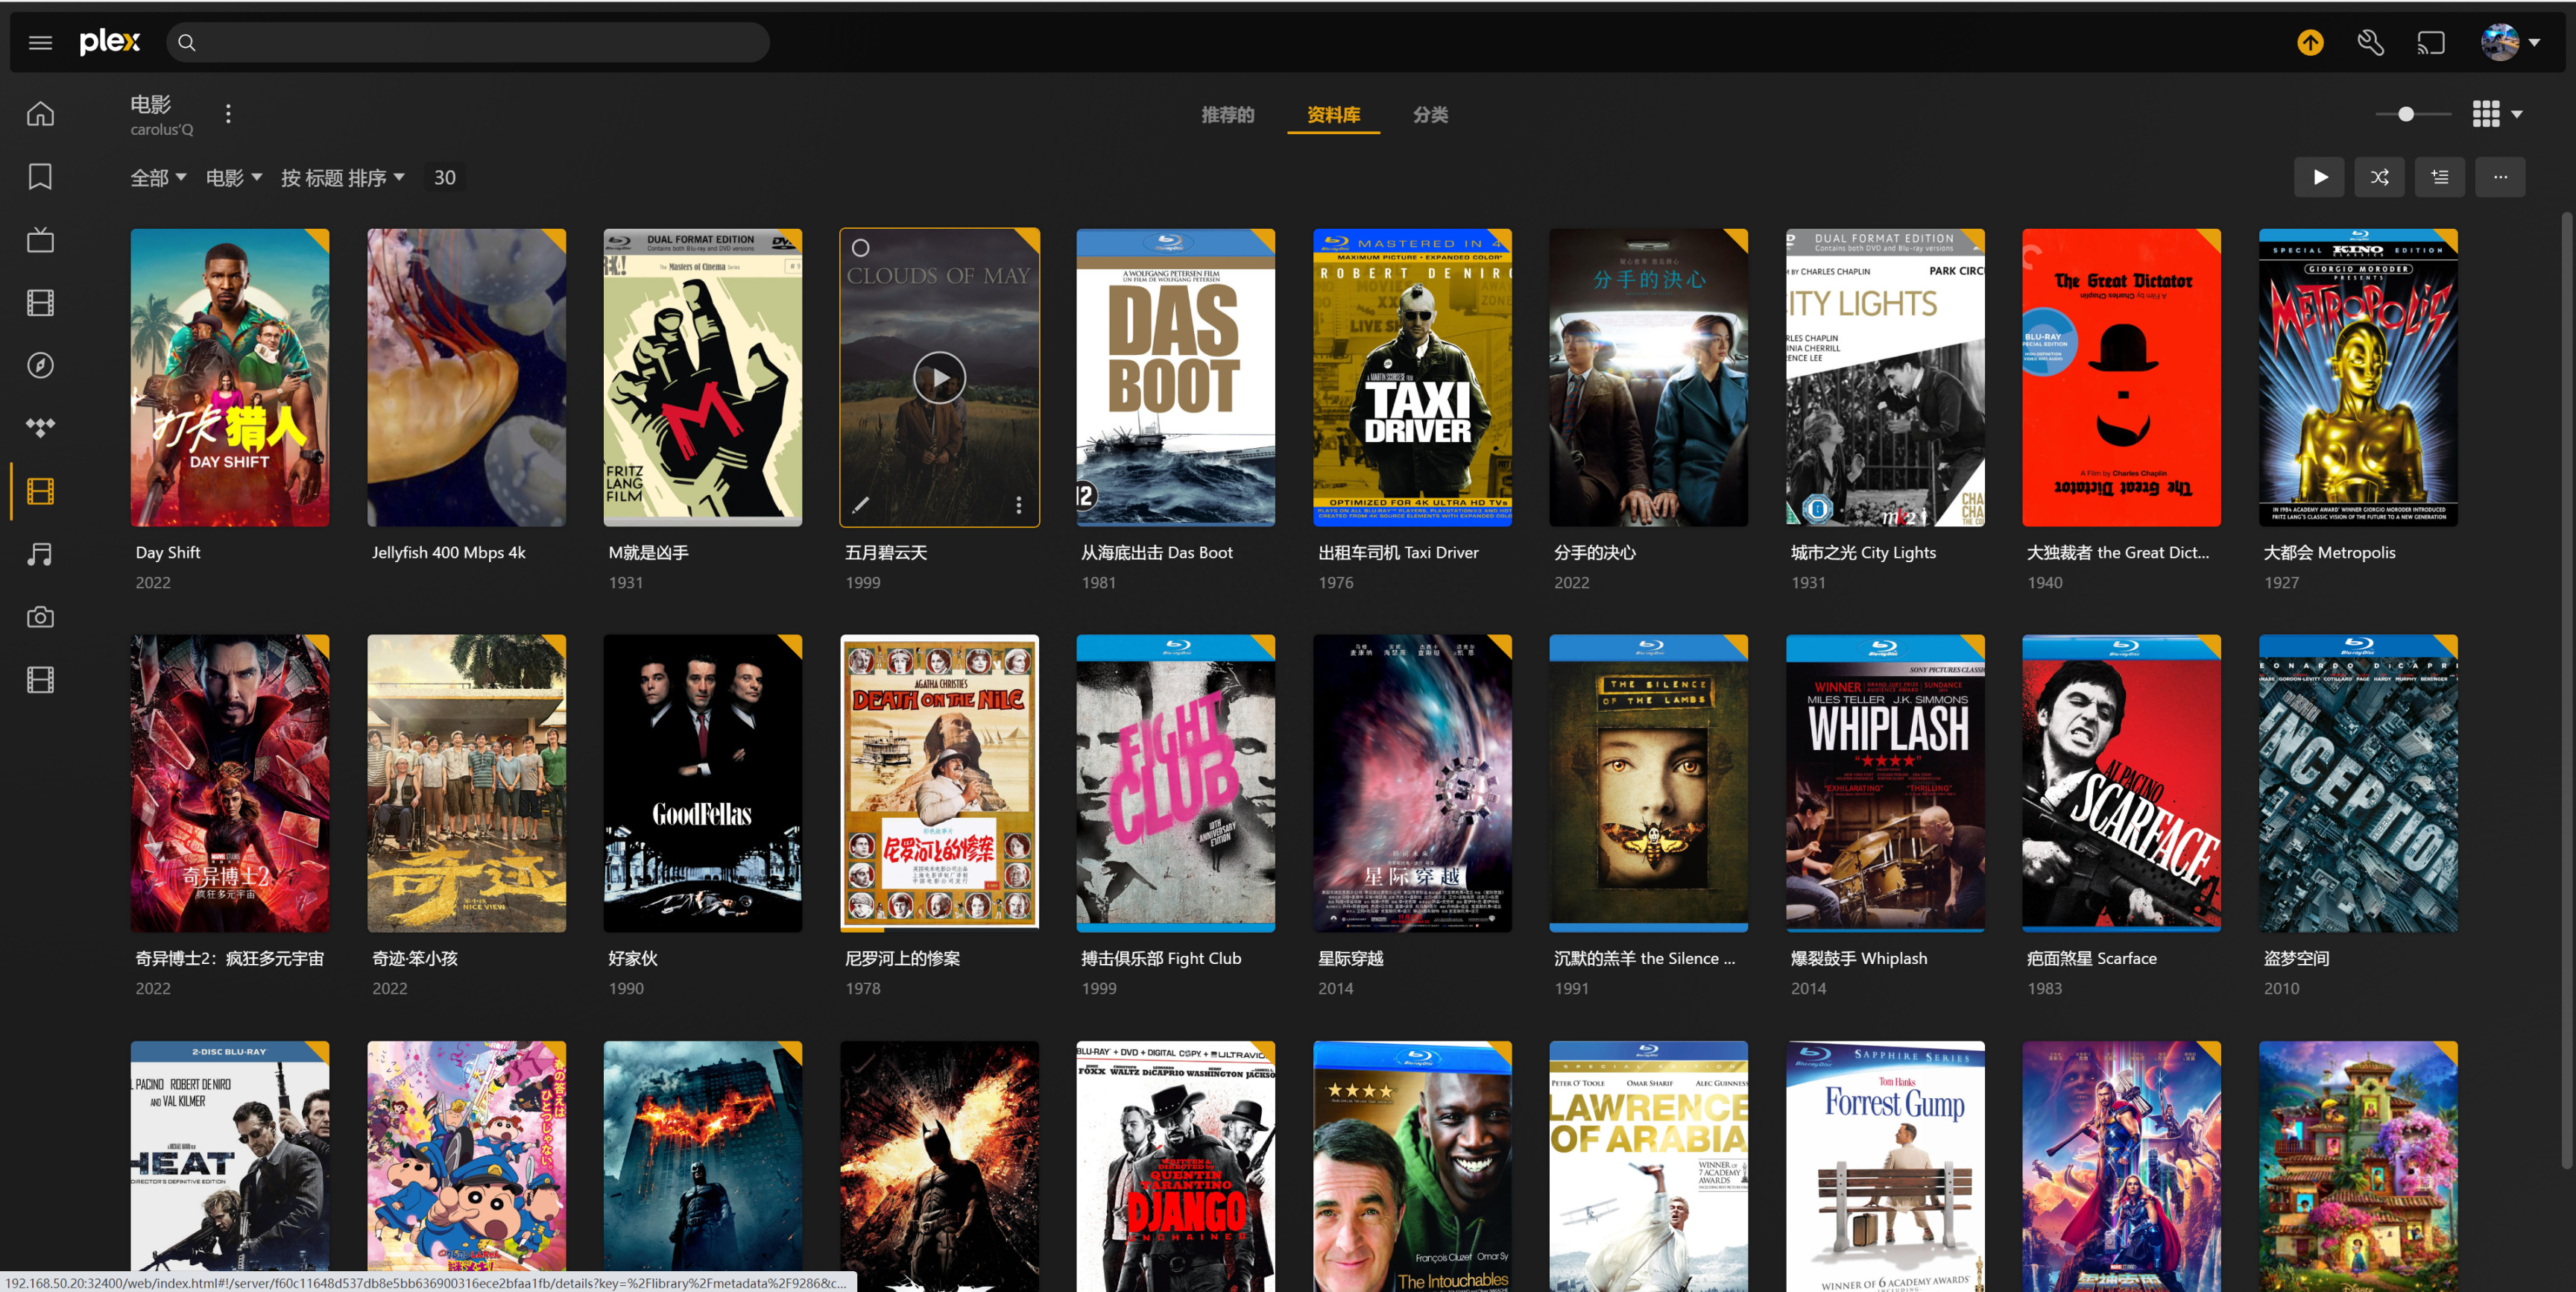2576x1292 pixels.
Task: Open the Live TV sidebar icon
Action: tap(40, 240)
